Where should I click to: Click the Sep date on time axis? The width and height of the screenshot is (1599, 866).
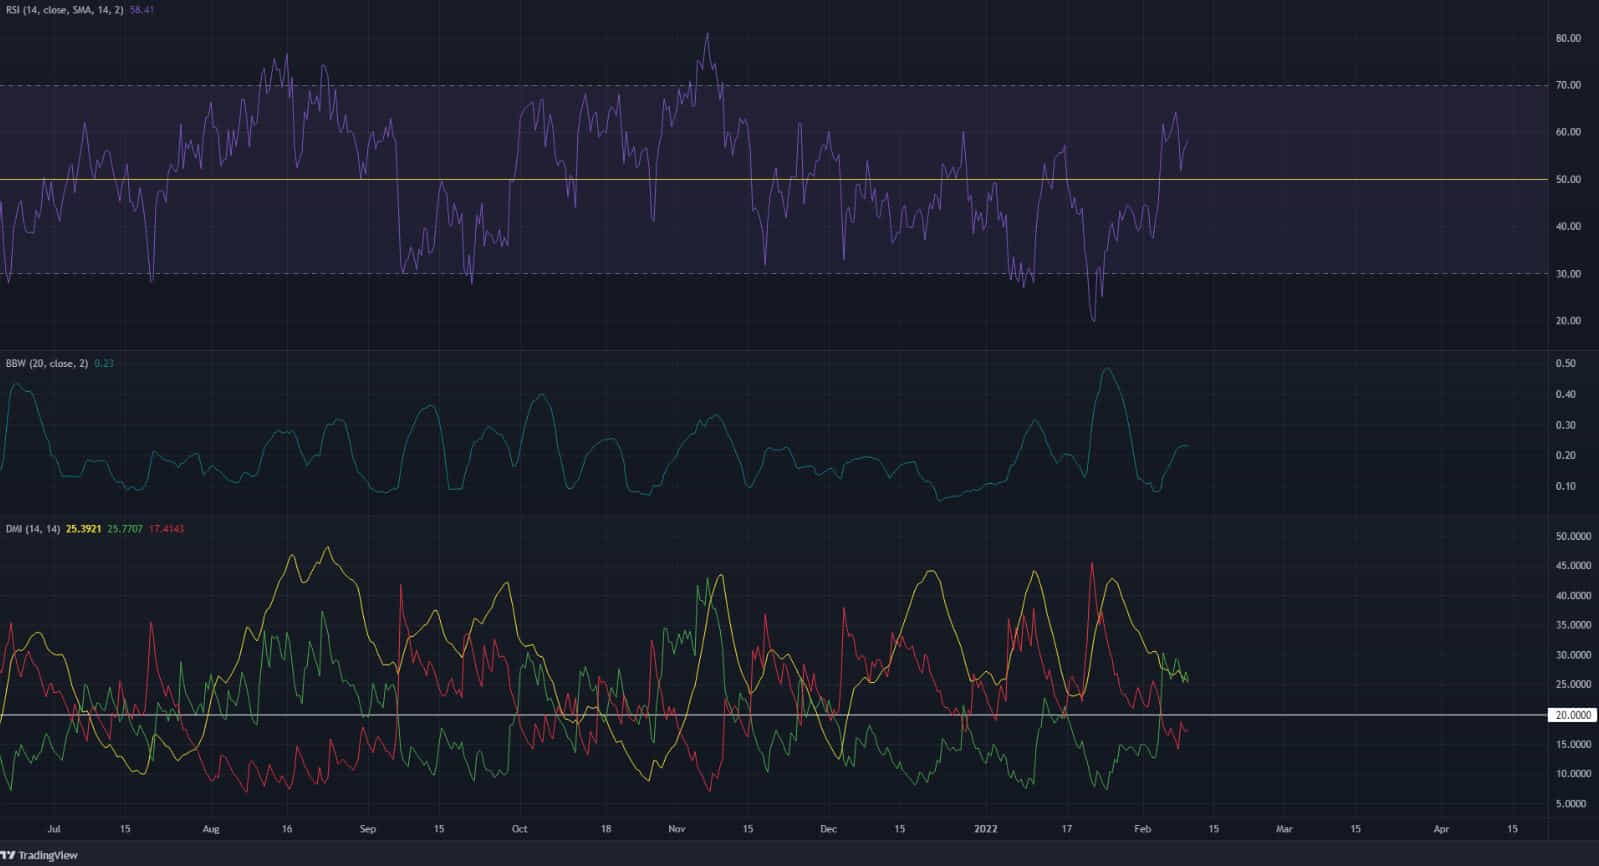coord(367,829)
